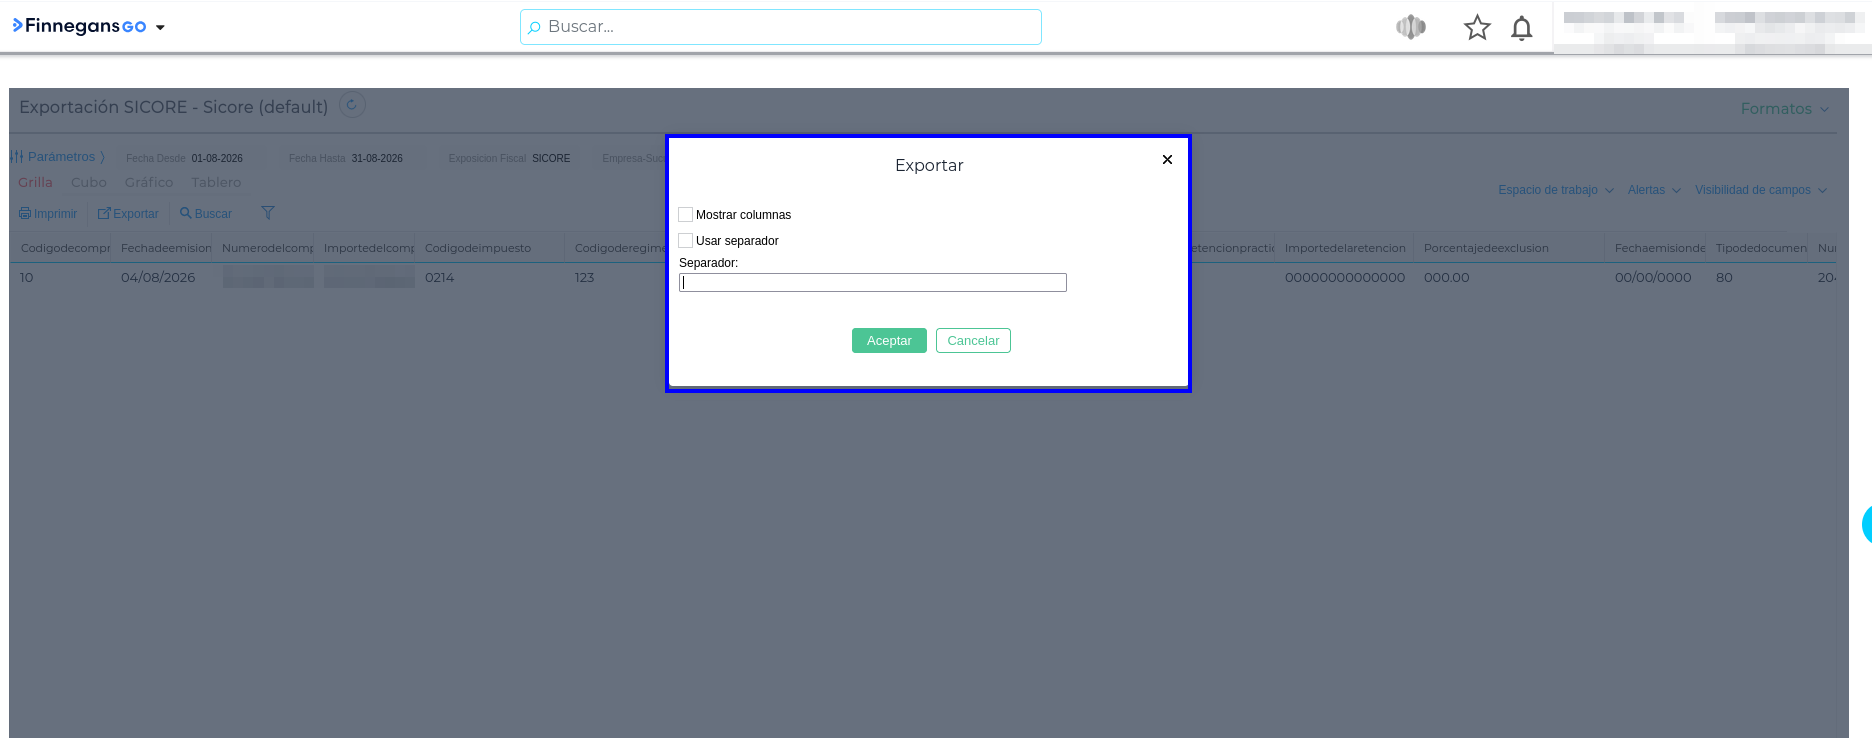Click the Cancelar button
1872x738 pixels.
click(x=973, y=340)
